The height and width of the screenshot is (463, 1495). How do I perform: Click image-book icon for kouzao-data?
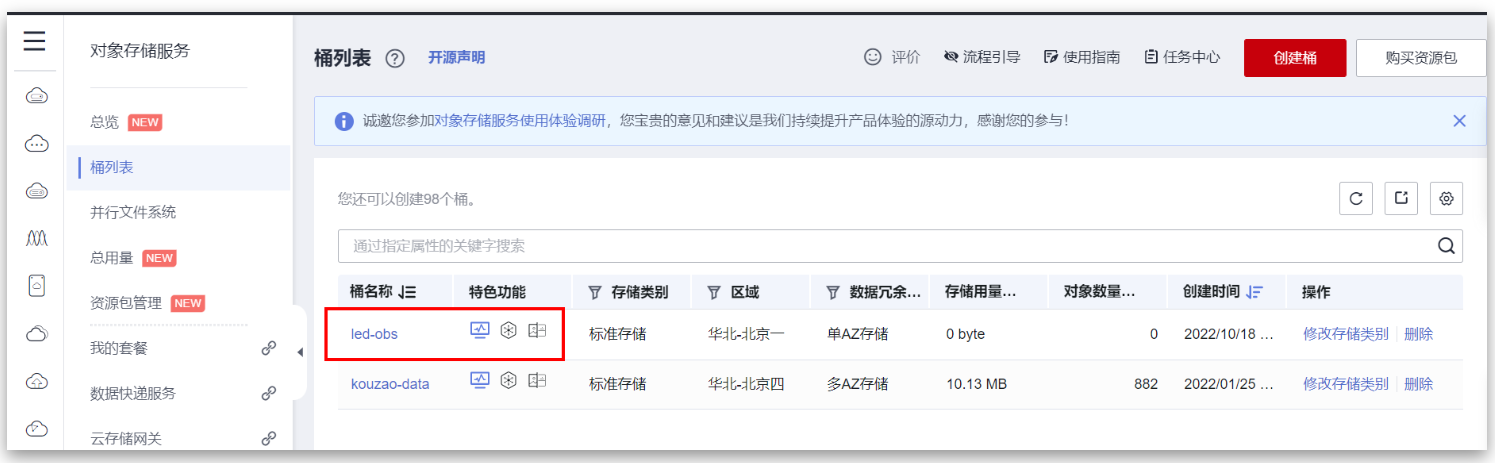pos(537,380)
